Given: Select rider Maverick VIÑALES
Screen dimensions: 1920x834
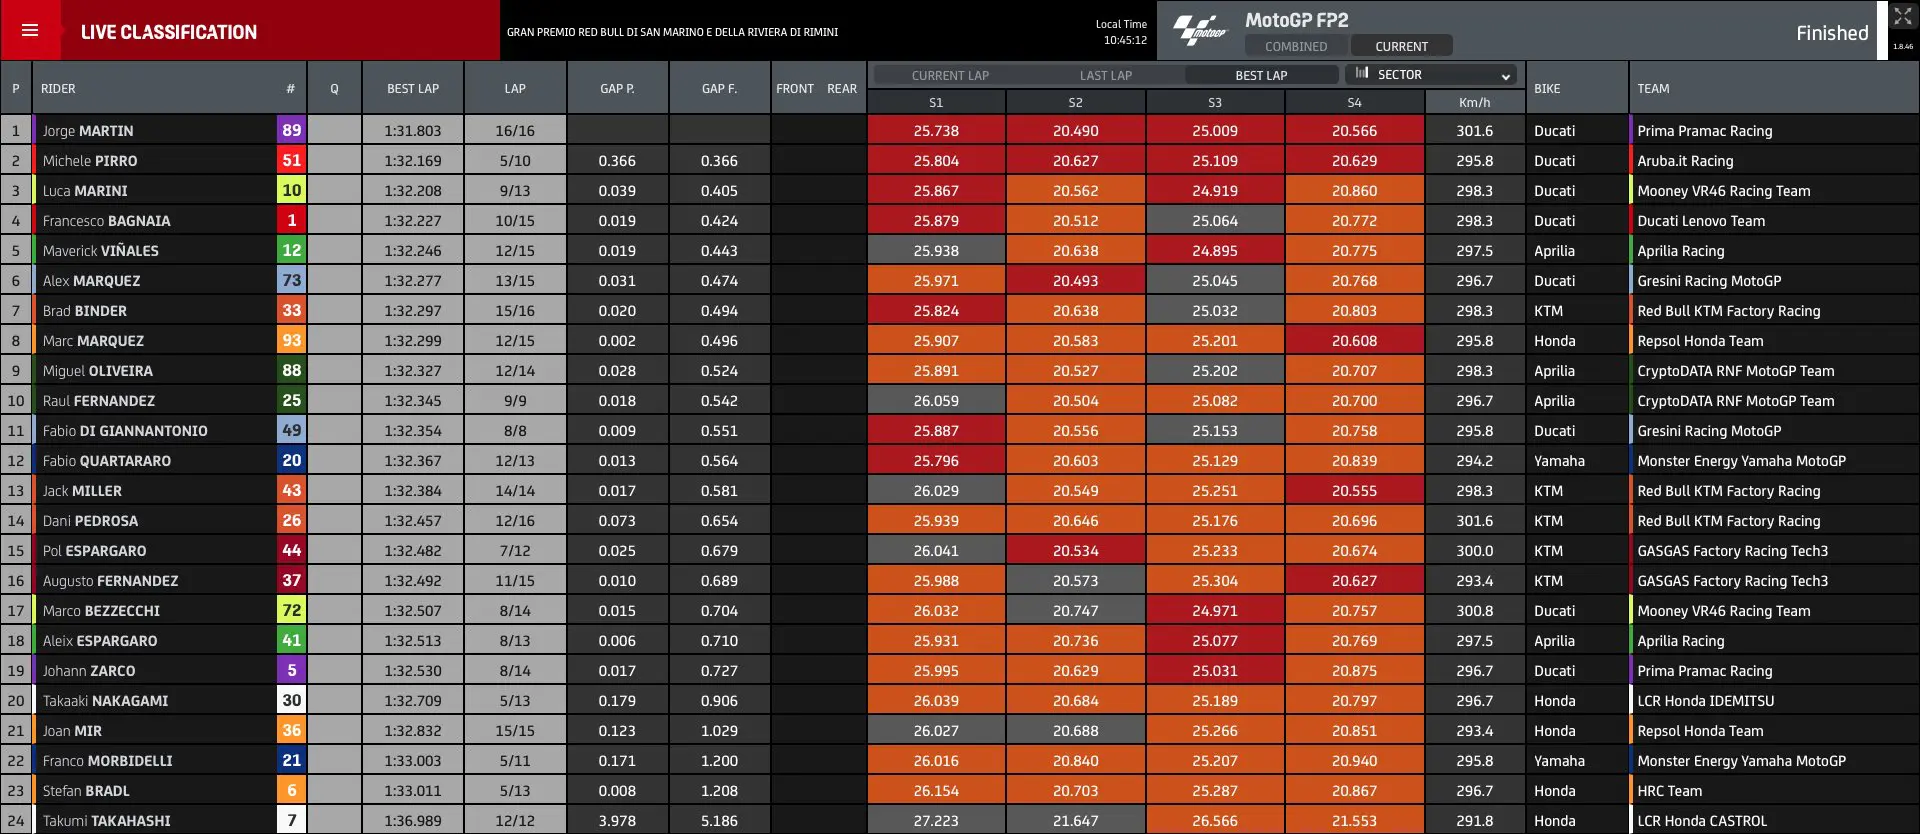Looking at the screenshot, I should tap(100, 251).
